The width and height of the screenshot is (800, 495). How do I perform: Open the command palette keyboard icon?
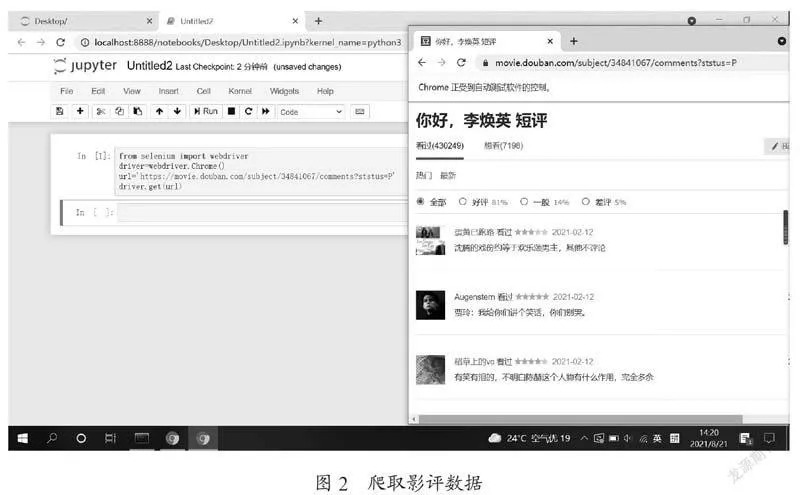(x=360, y=111)
